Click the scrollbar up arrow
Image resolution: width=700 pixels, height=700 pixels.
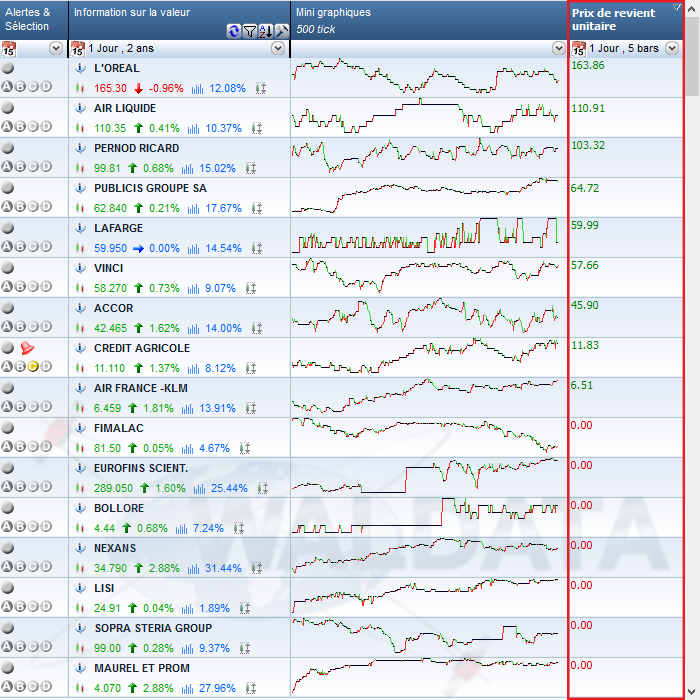point(692,8)
